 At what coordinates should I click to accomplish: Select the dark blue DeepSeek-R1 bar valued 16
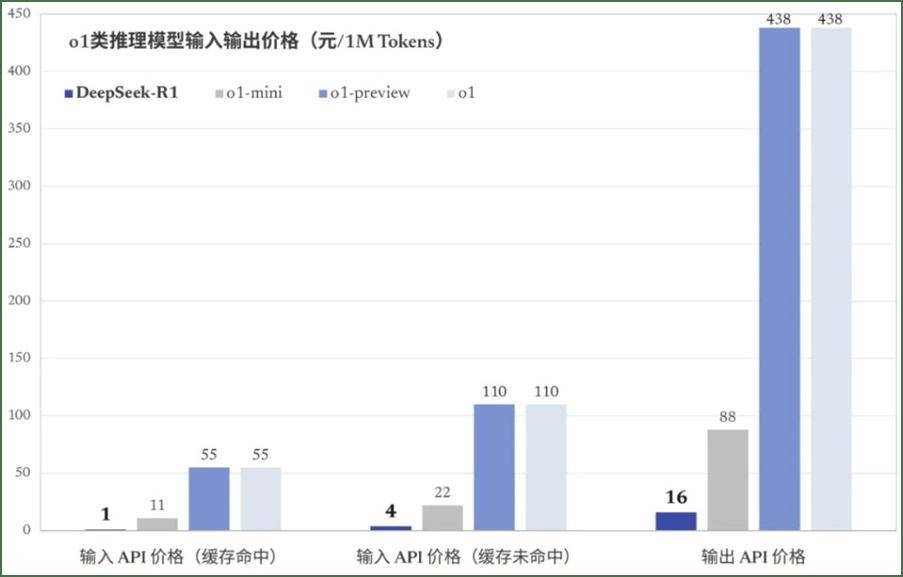[676, 521]
